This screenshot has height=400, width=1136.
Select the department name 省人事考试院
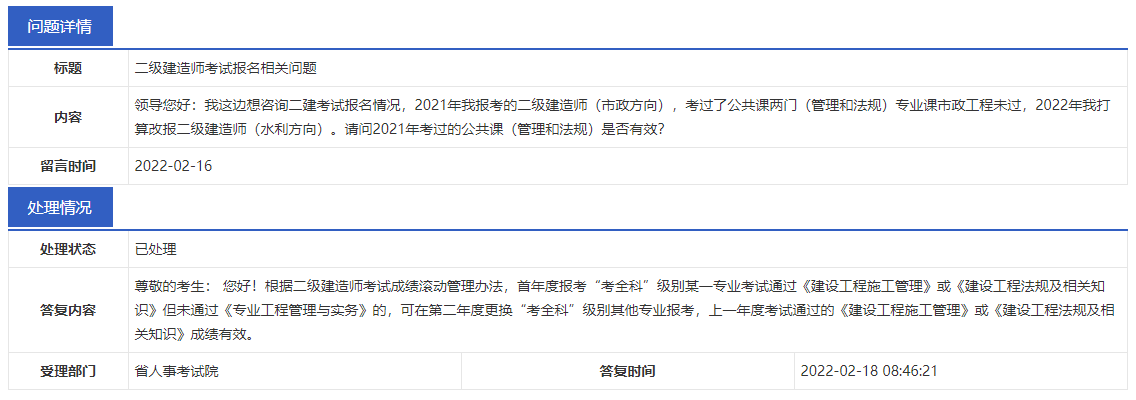pos(176,371)
